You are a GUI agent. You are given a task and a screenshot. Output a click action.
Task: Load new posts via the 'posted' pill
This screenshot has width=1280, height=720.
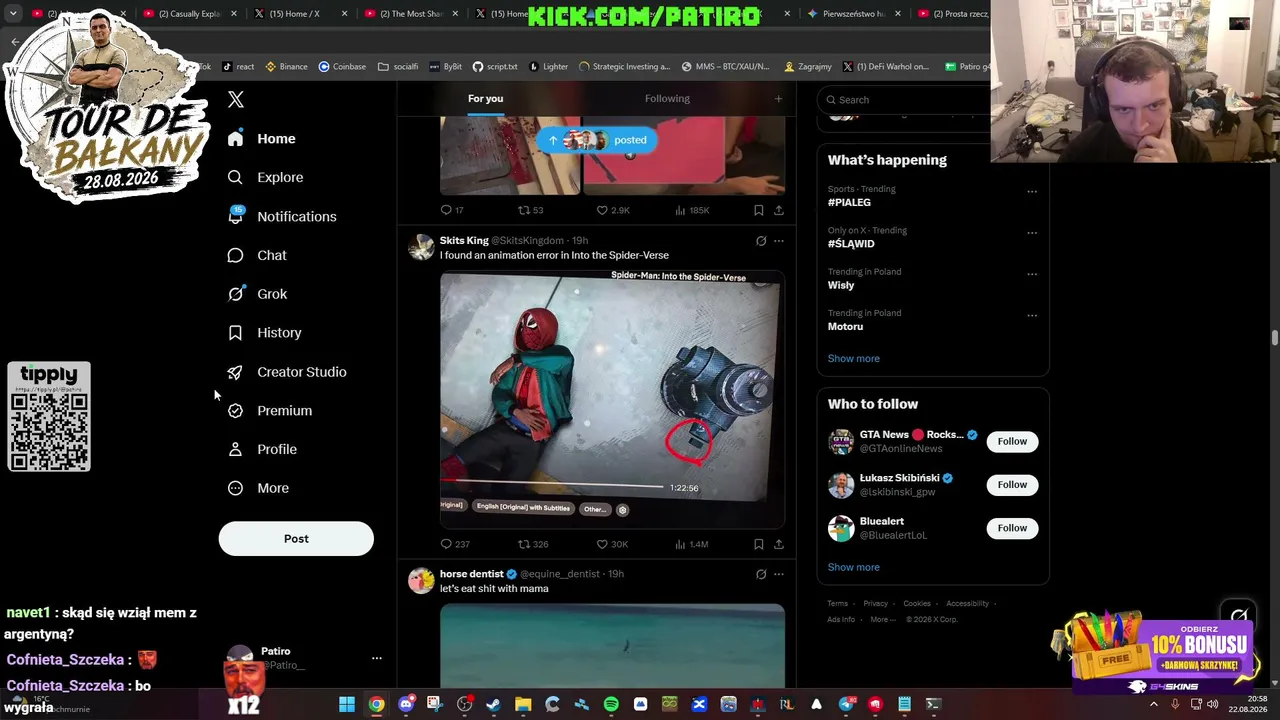coord(598,140)
